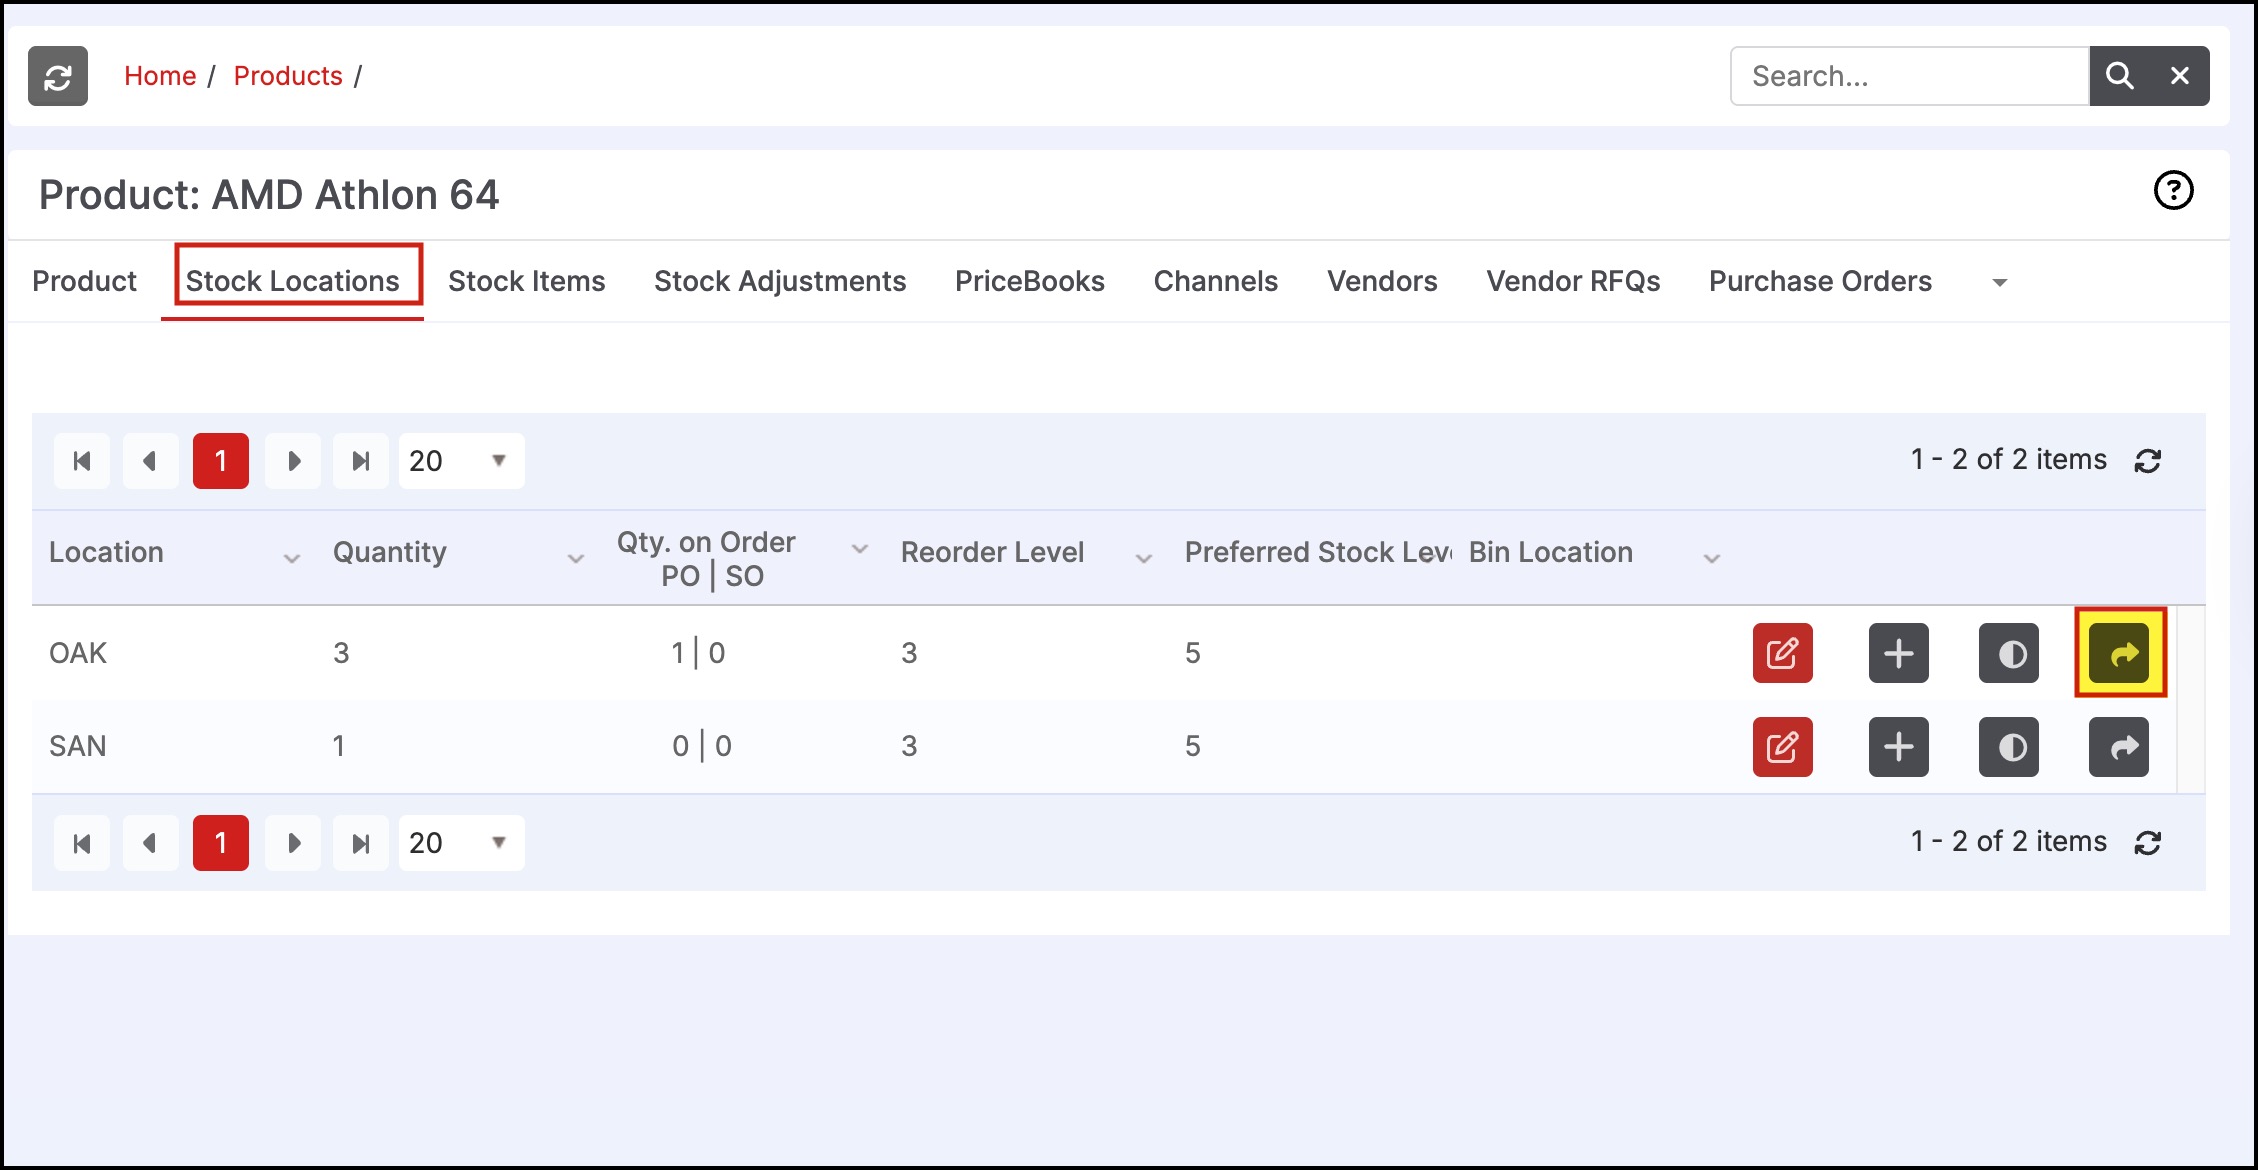The height and width of the screenshot is (1170, 2258).
Task: Refresh the grid using the top pager reload icon
Action: 2147,461
